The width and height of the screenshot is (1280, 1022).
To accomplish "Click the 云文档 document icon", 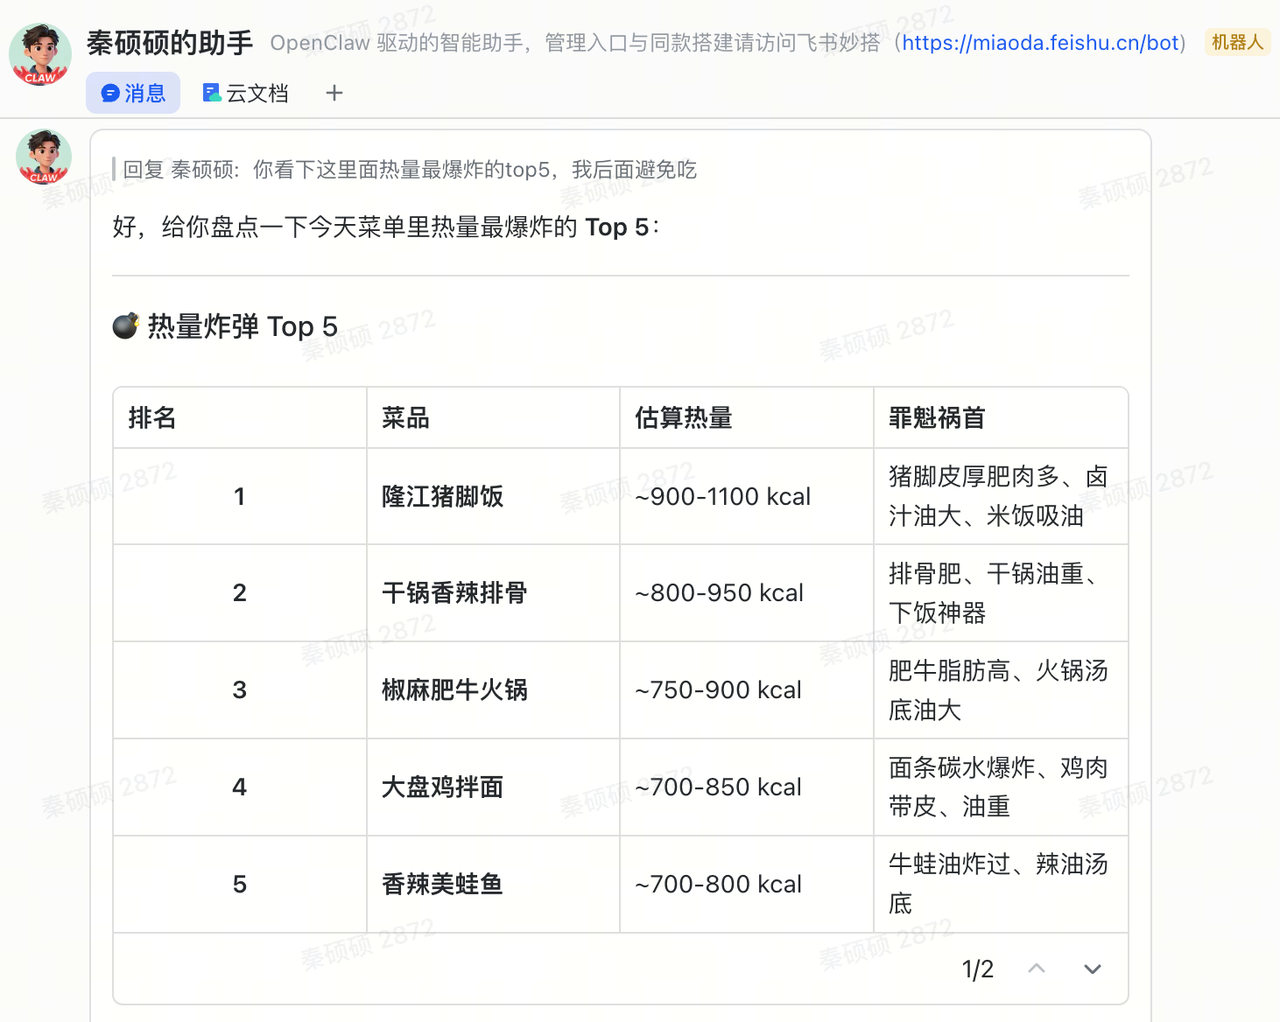I will point(211,93).
